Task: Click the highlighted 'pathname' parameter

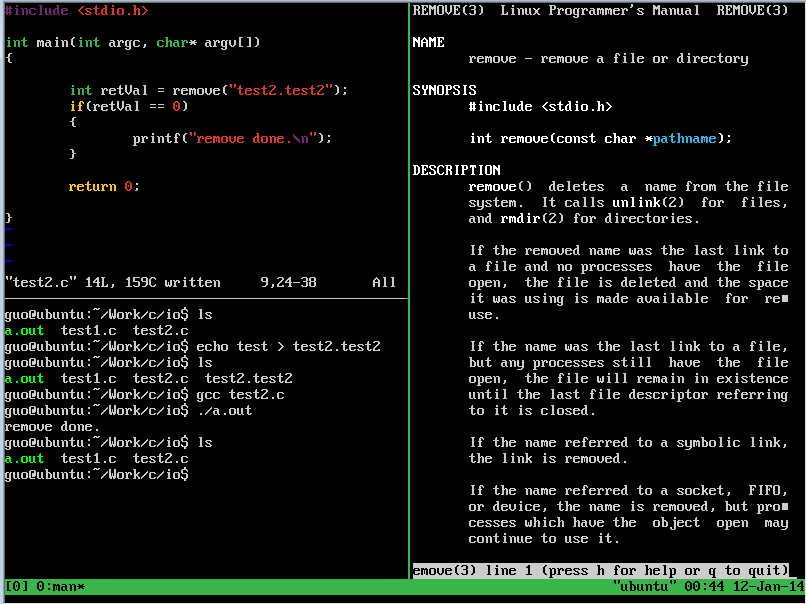Action: click(x=684, y=138)
